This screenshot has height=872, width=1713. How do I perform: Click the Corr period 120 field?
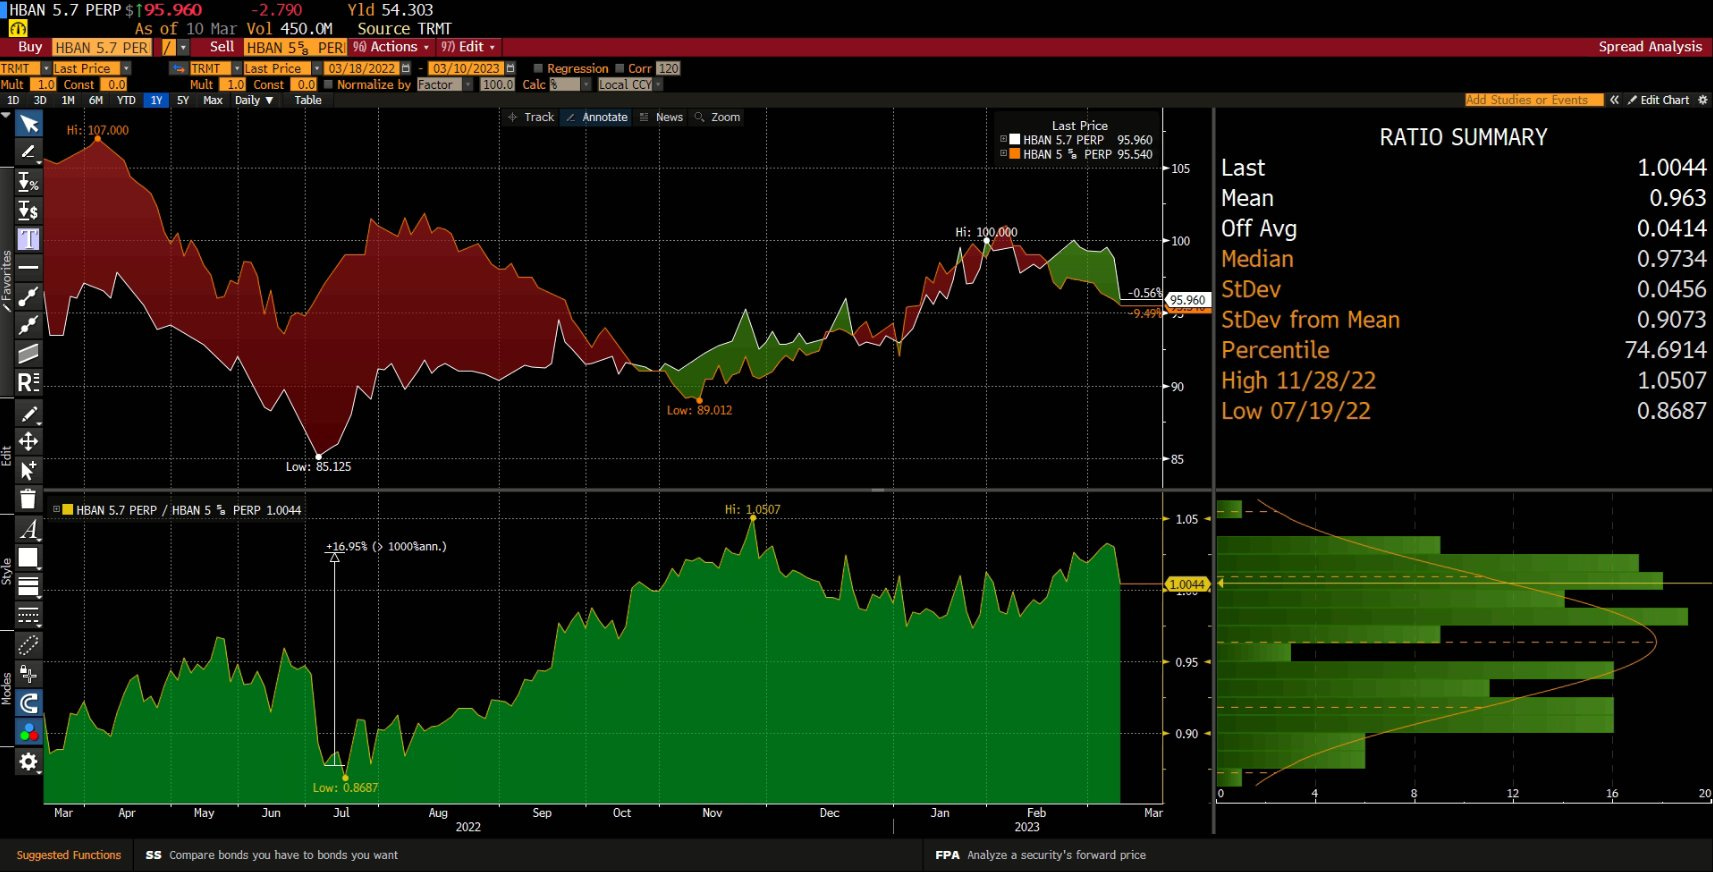(668, 68)
